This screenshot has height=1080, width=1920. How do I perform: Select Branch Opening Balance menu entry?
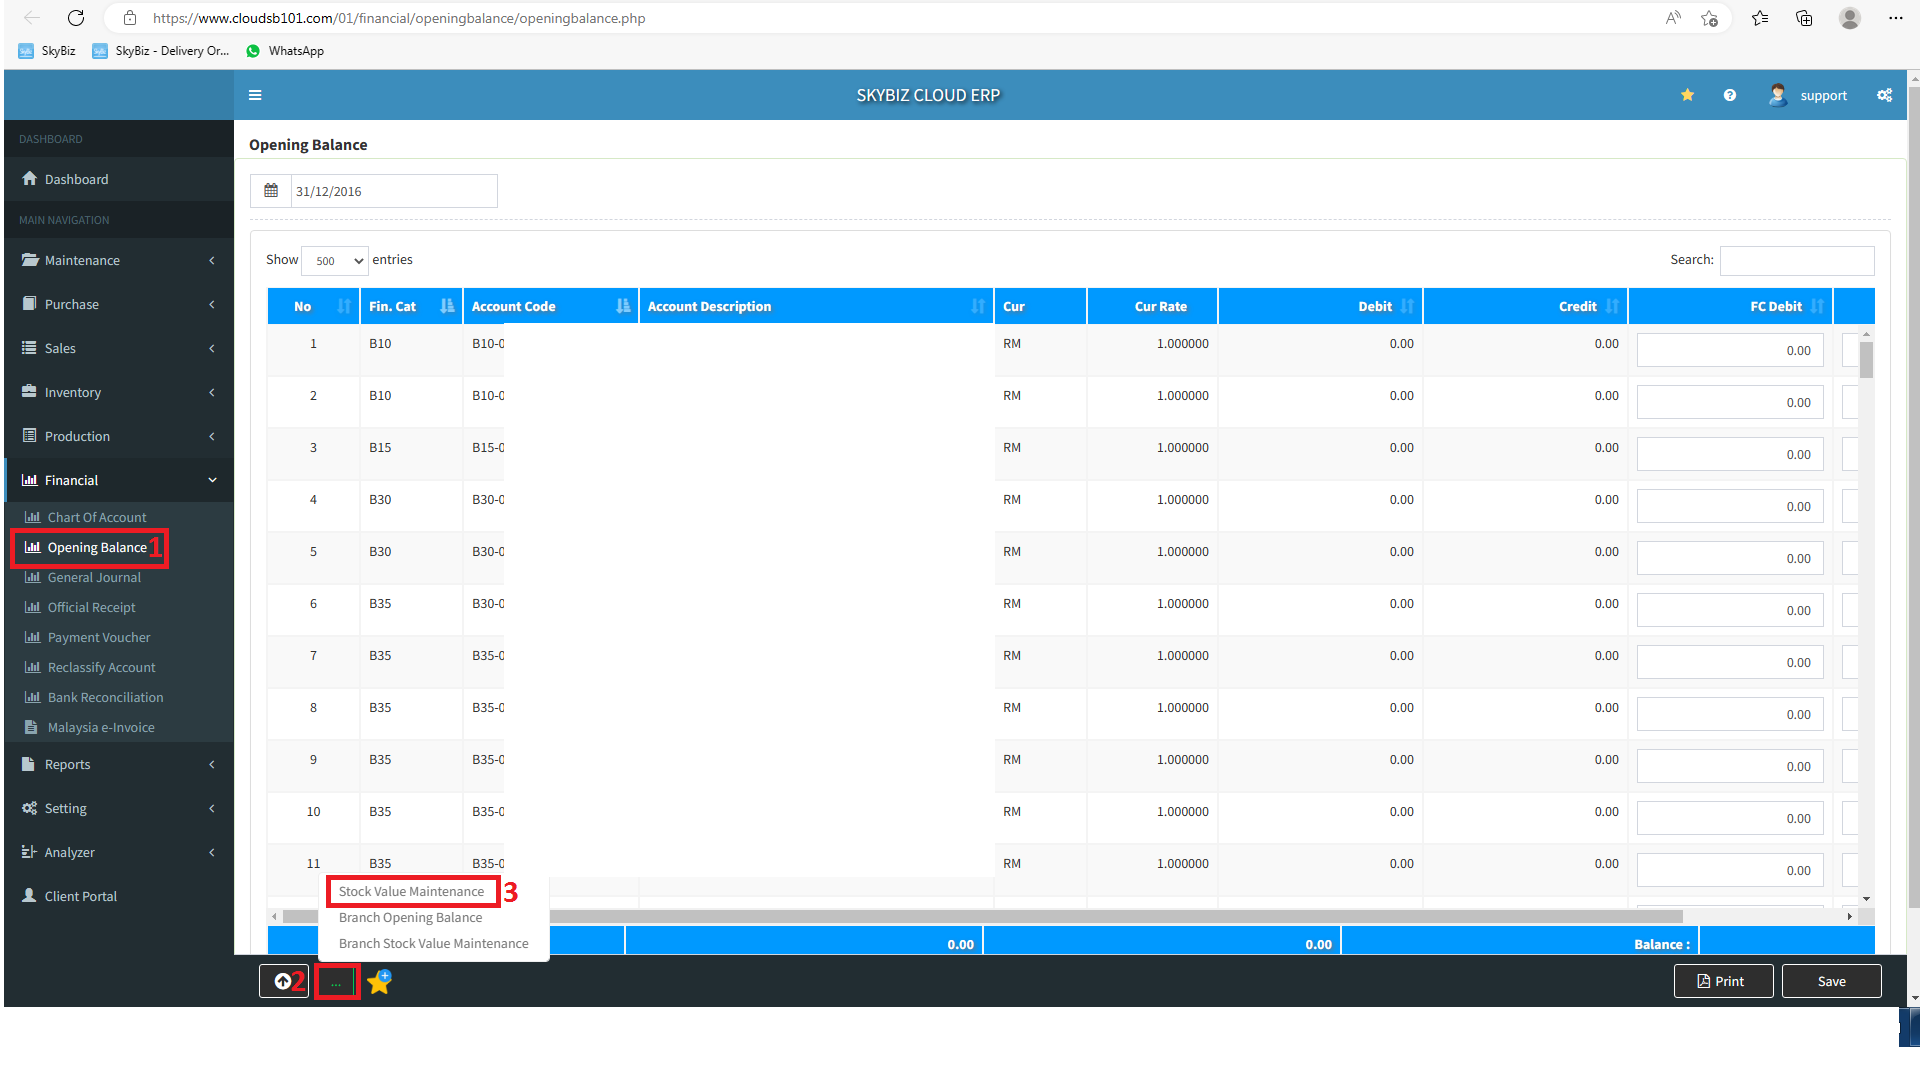tap(410, 917)
